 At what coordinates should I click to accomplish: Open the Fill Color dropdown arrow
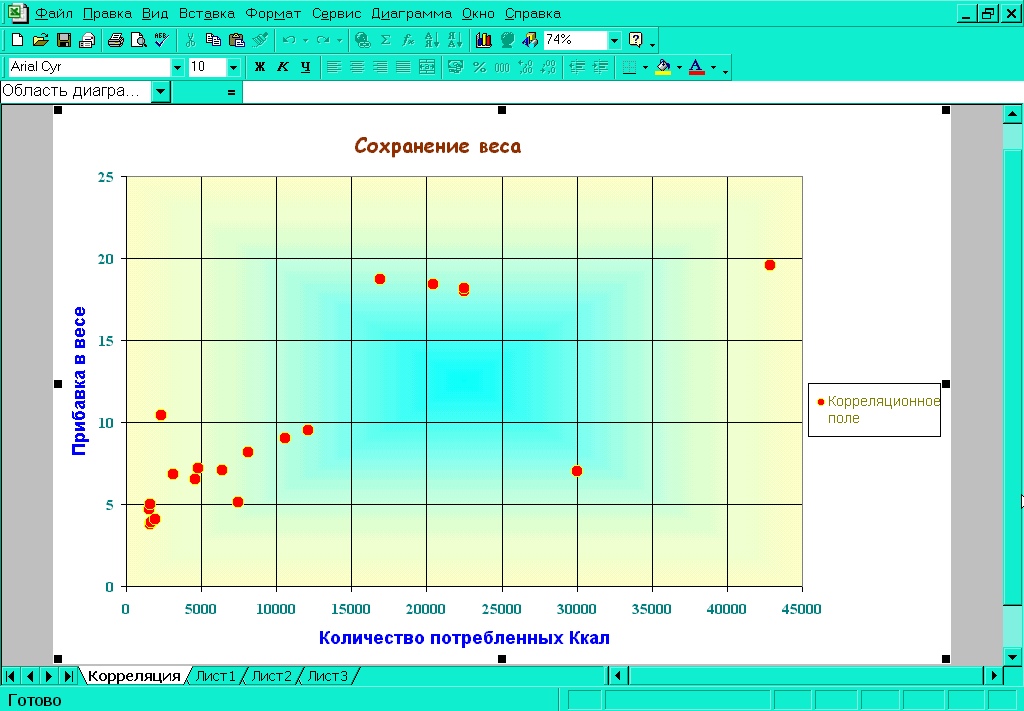click(x=679, y=67)
